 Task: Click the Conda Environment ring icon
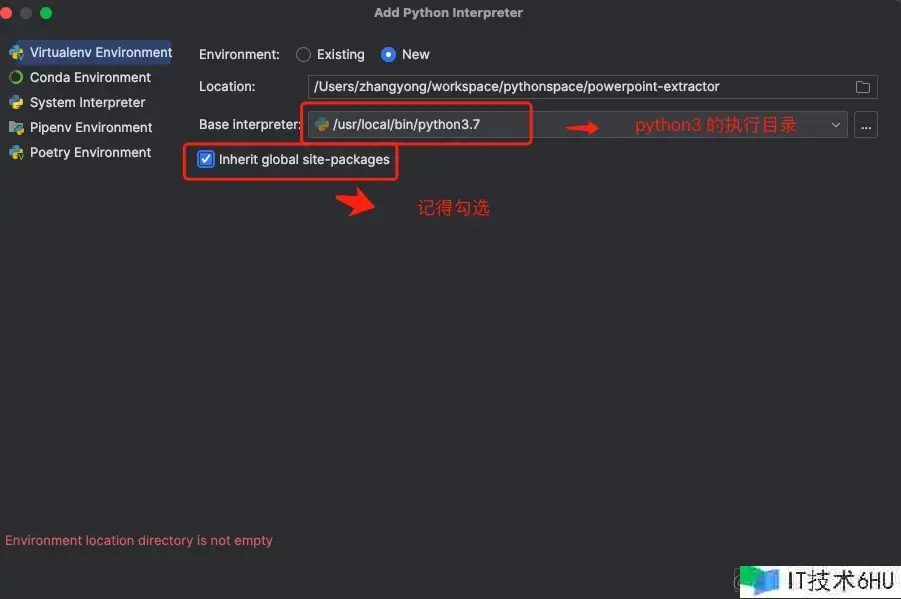tap(16, 78)
